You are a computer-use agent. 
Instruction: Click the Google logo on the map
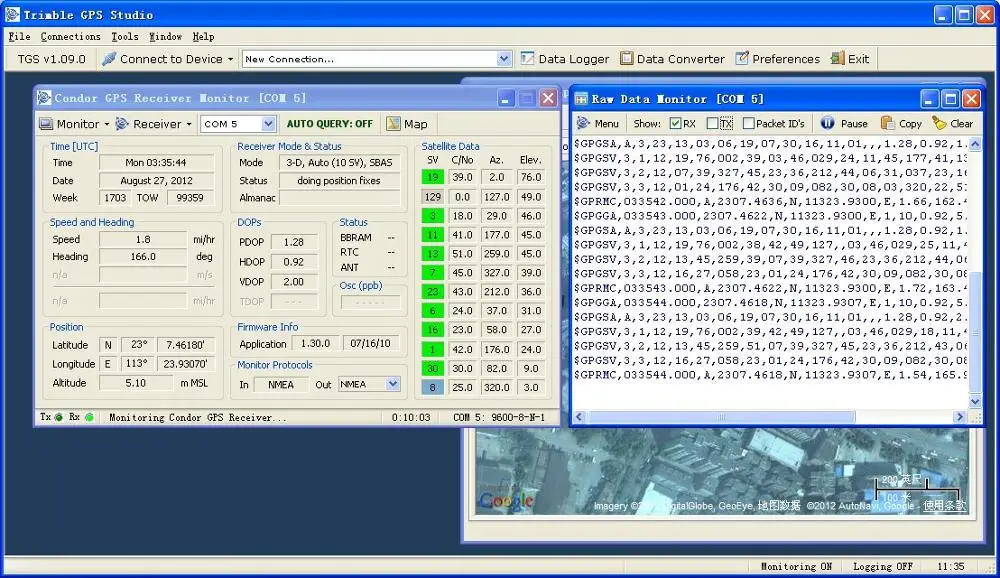pos(506,501)
